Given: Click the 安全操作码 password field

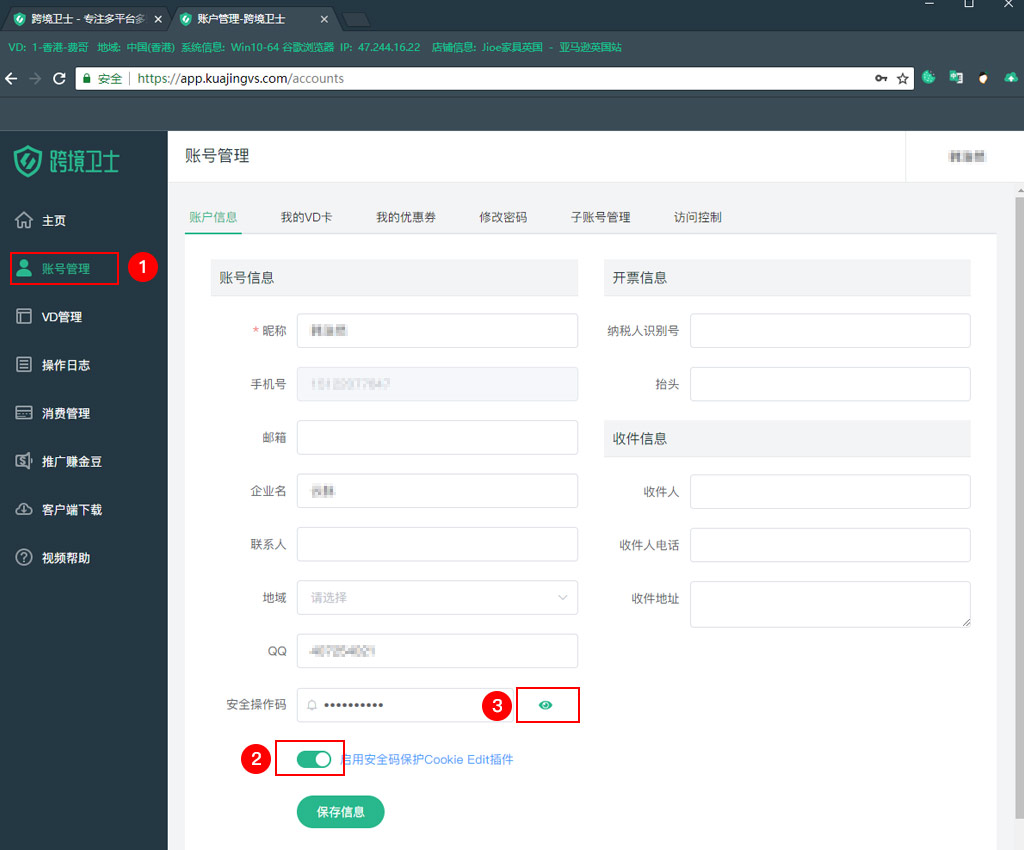Looking at the screenshot, I should [405, 705].
